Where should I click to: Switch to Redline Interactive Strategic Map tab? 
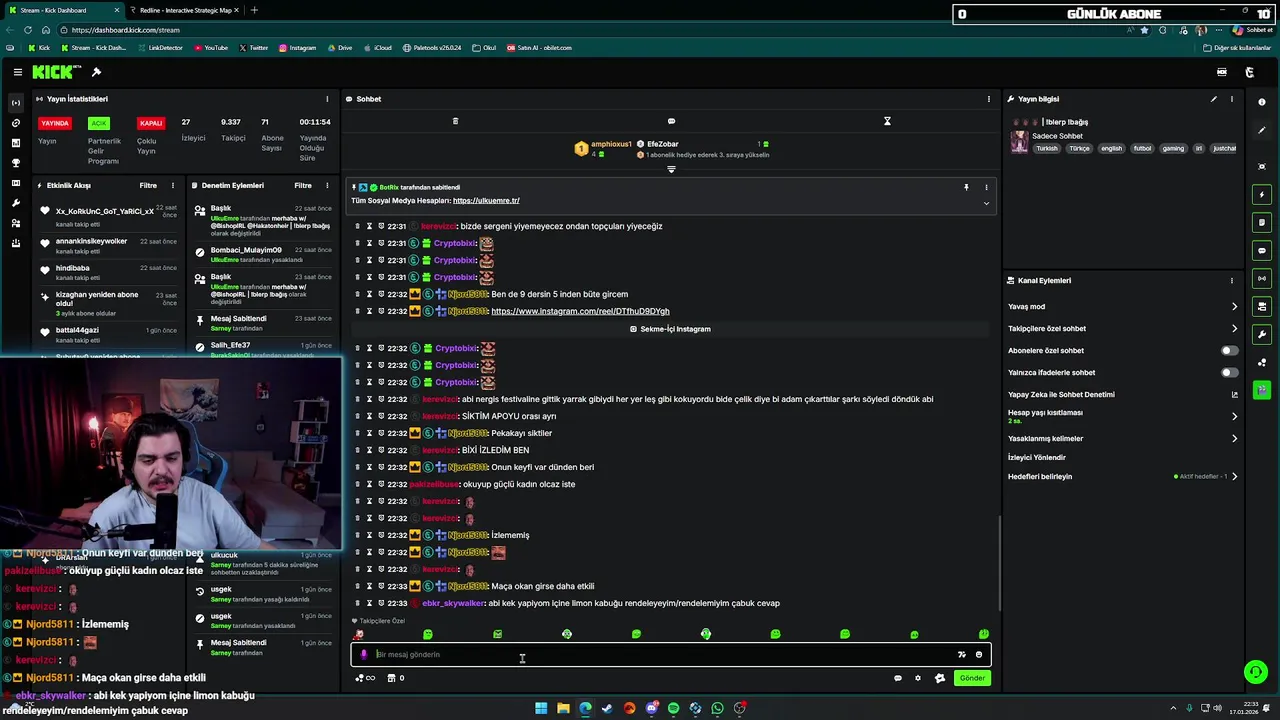185,10
